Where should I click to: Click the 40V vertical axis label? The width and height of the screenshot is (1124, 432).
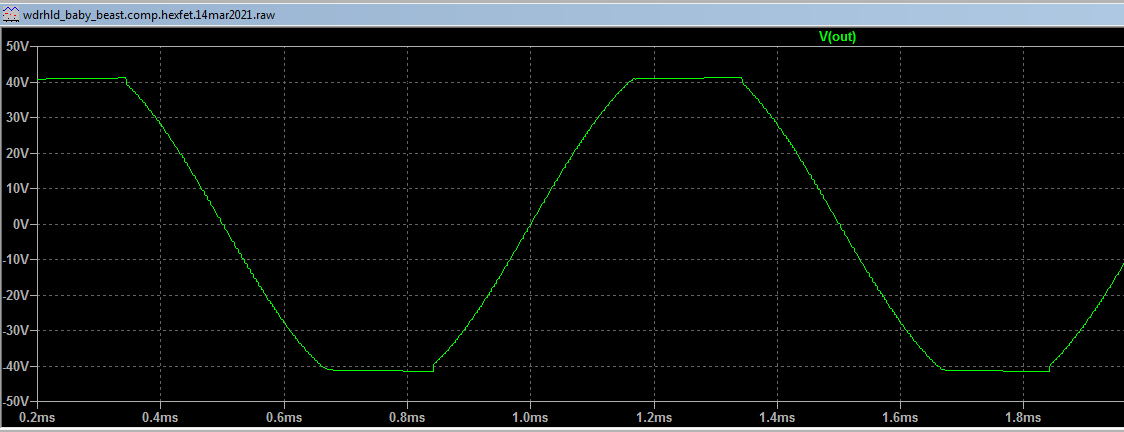[16, 82]
